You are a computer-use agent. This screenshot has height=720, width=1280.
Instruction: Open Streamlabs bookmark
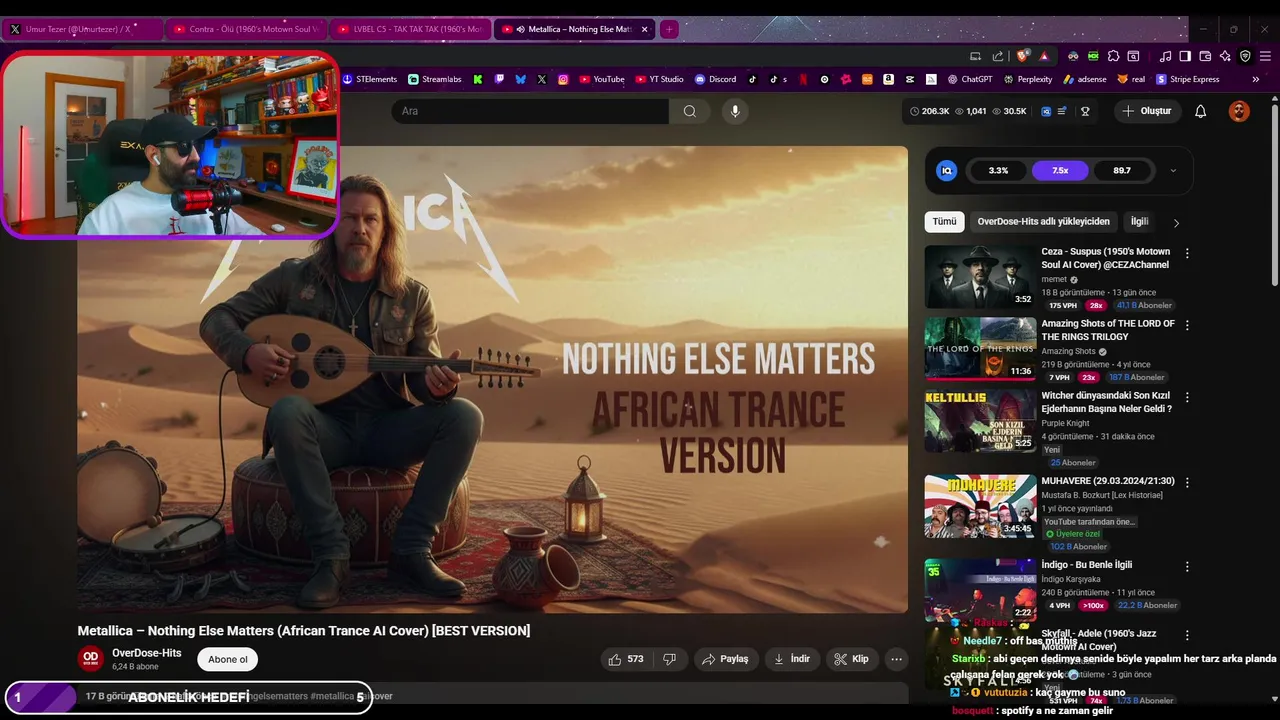[434, 79]
